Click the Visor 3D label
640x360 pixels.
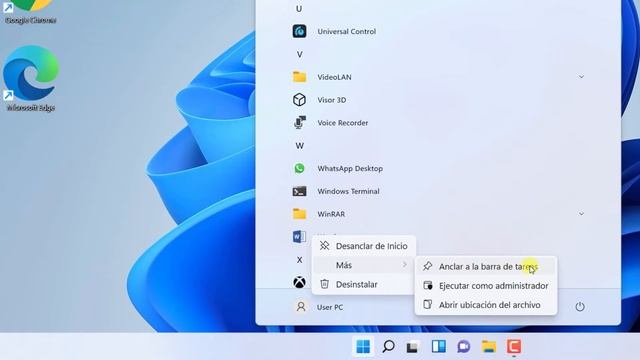click(x=332, y=100)
